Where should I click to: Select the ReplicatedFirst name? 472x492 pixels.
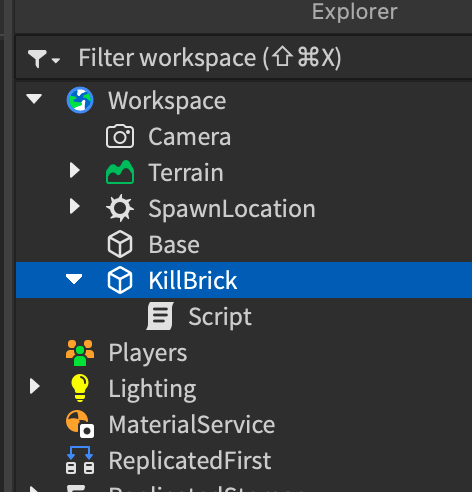(x=190, y=461)
